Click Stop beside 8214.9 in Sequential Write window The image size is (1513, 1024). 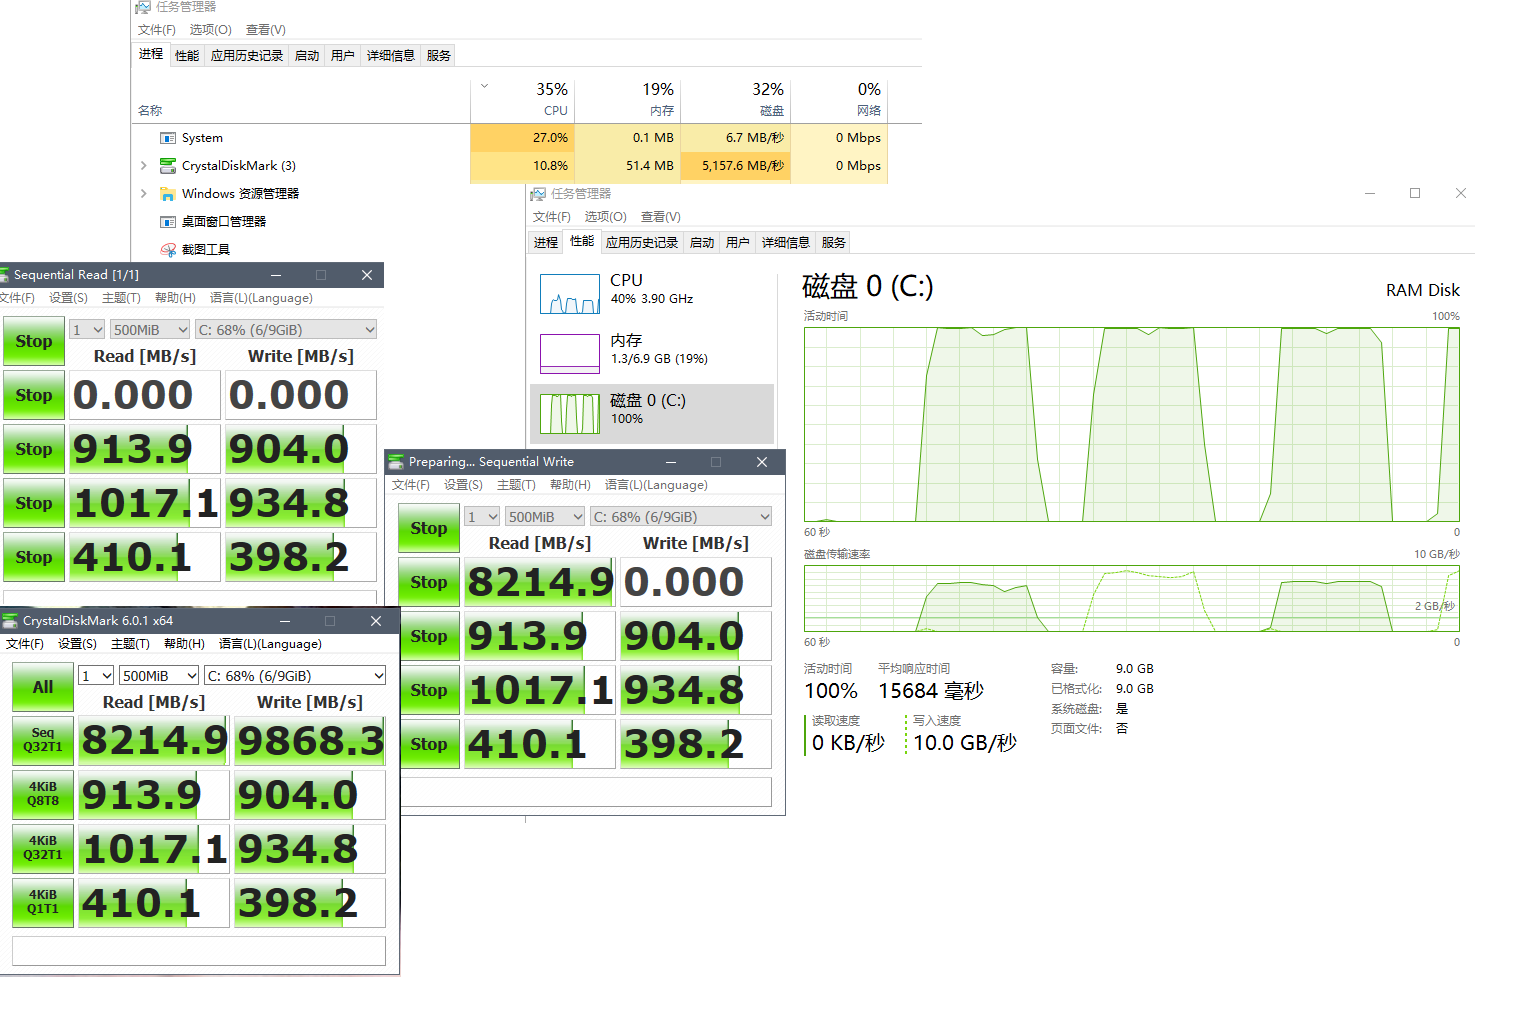coord(429,582)
